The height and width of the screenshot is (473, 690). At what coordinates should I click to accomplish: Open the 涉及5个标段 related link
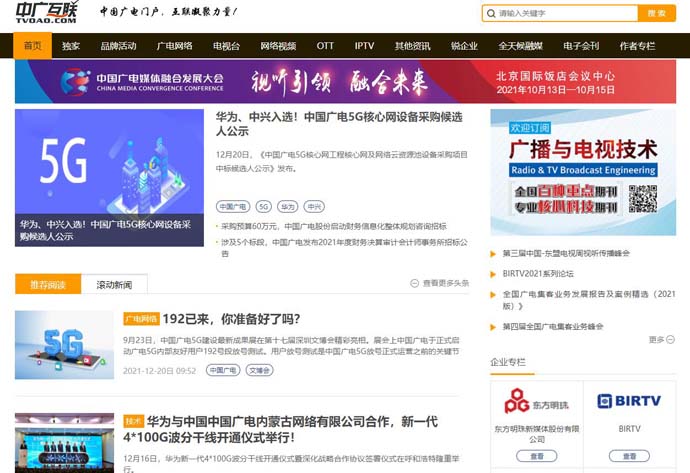(x=344, y=248)
